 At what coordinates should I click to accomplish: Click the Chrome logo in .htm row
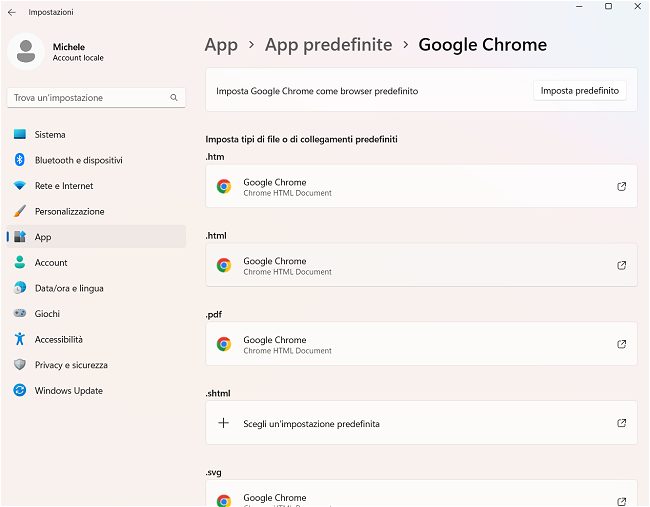click(x=224, y=187)
